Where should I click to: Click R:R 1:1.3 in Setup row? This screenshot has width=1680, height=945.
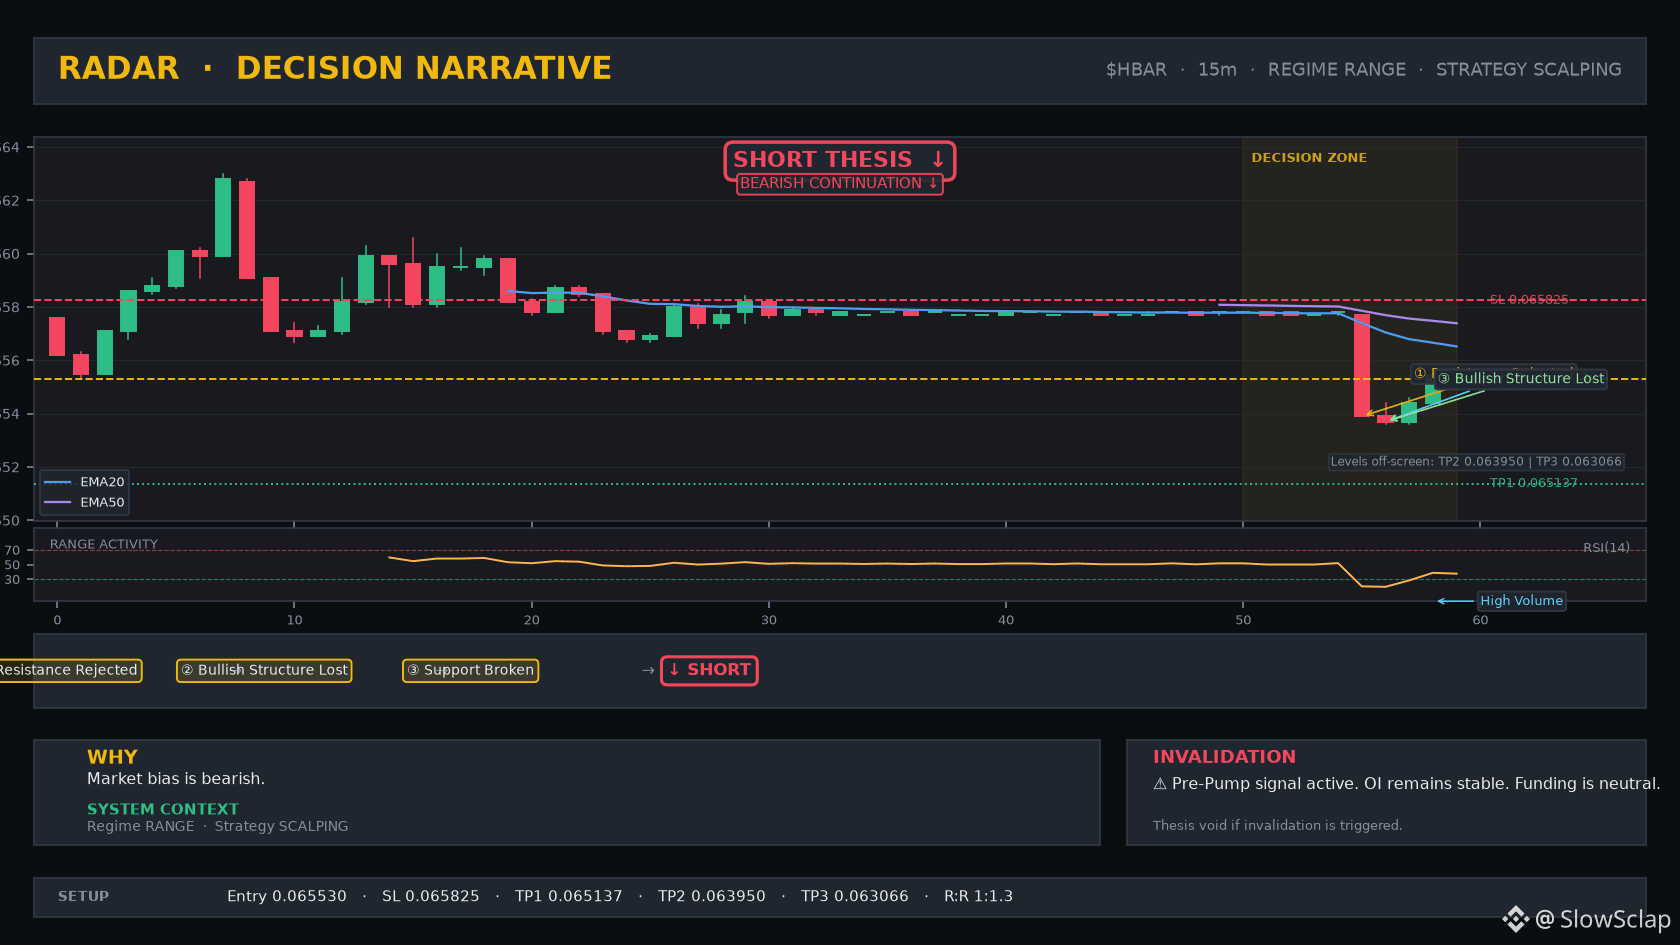[x=978, y=896]
